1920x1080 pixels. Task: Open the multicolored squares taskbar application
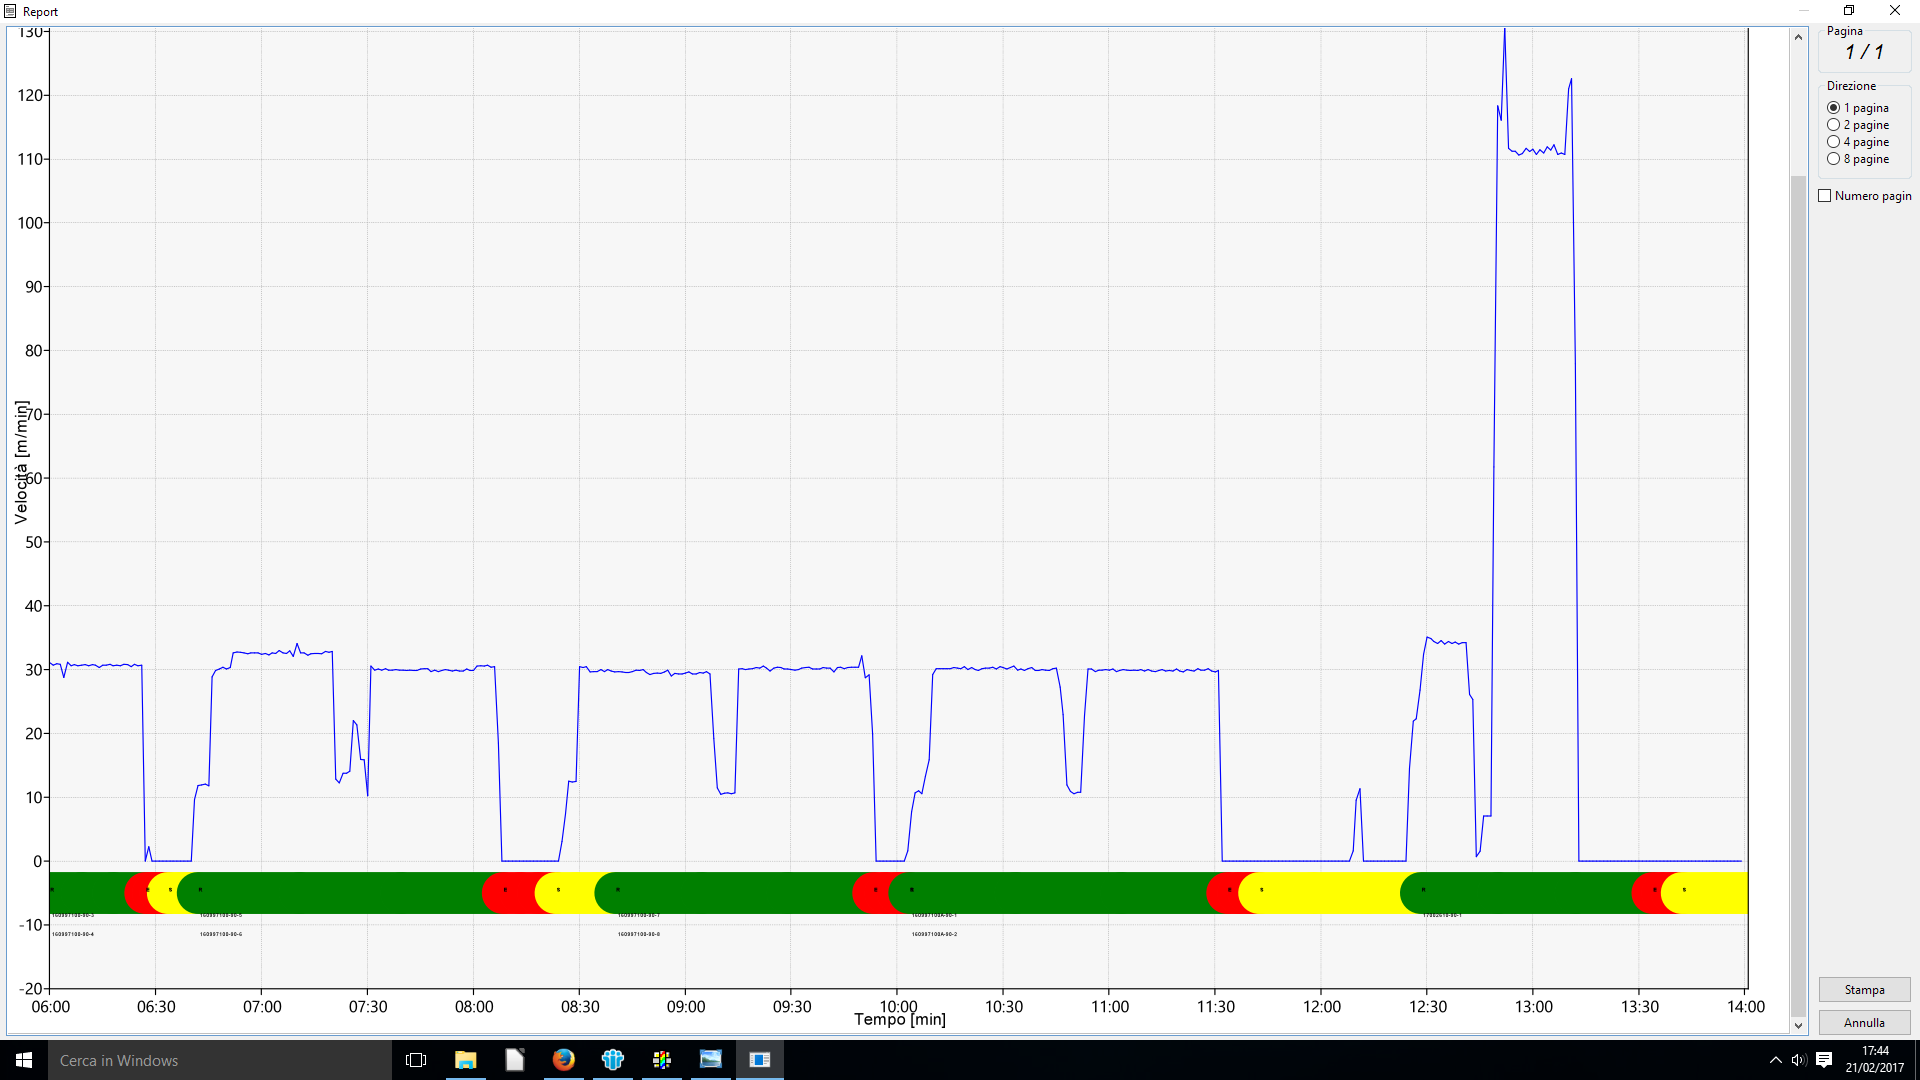tap(661, 1060)
